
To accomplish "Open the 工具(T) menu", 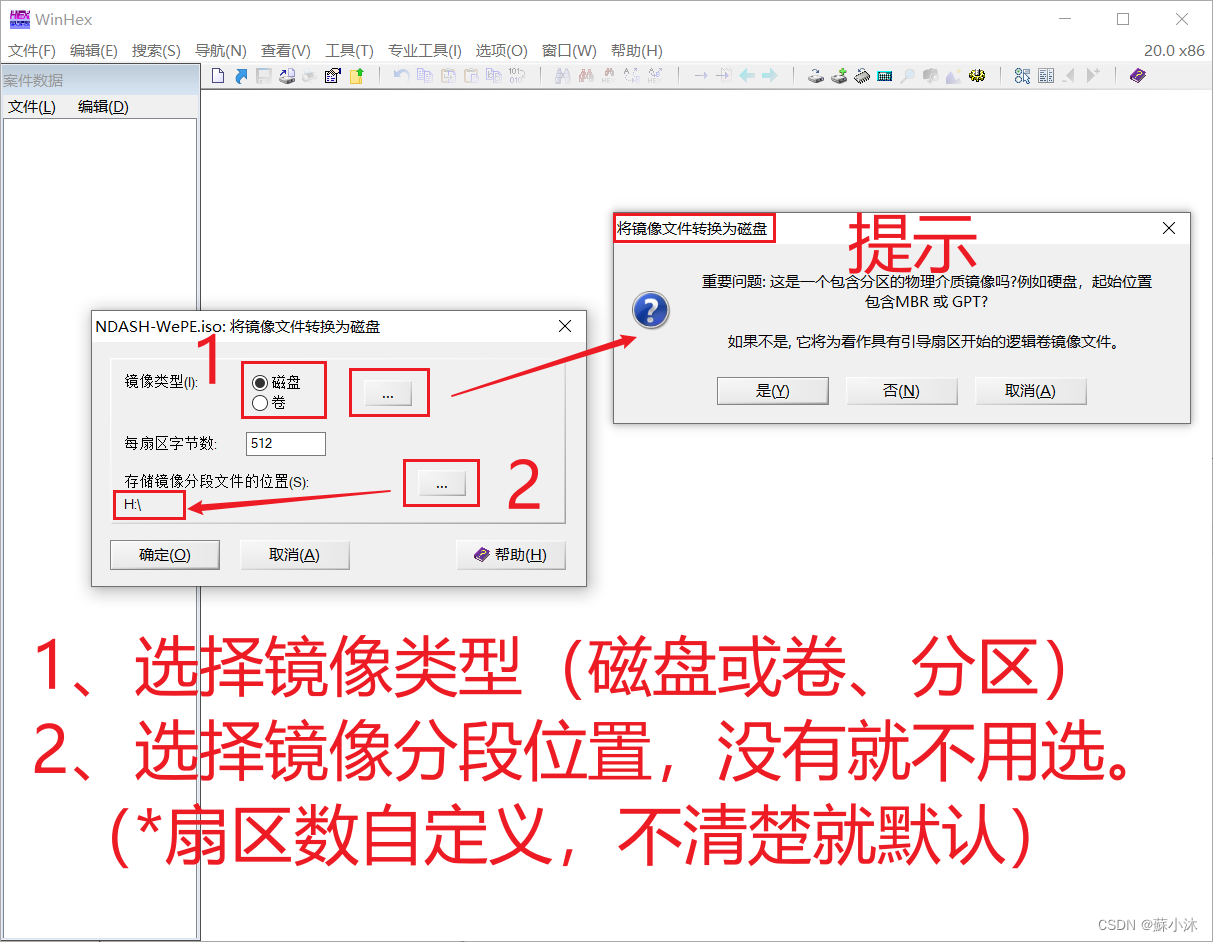I will (x=350, y=51).
